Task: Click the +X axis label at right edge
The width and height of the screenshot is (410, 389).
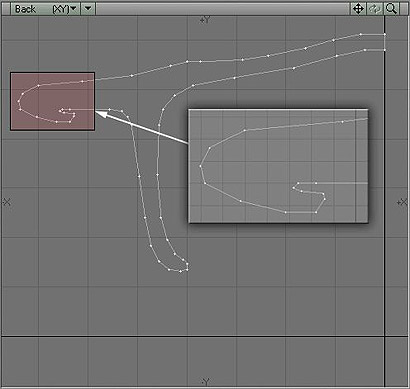Action: pyautogui.click(x=402, y=202)
